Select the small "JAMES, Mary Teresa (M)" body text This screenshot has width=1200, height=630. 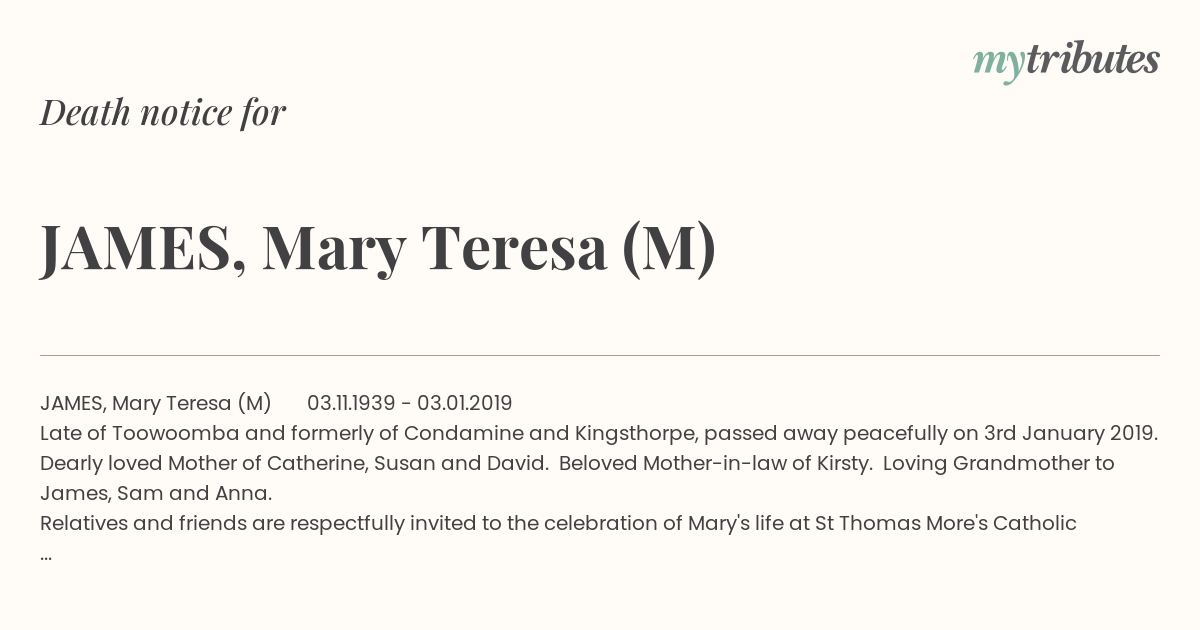(x=156, y=403)
